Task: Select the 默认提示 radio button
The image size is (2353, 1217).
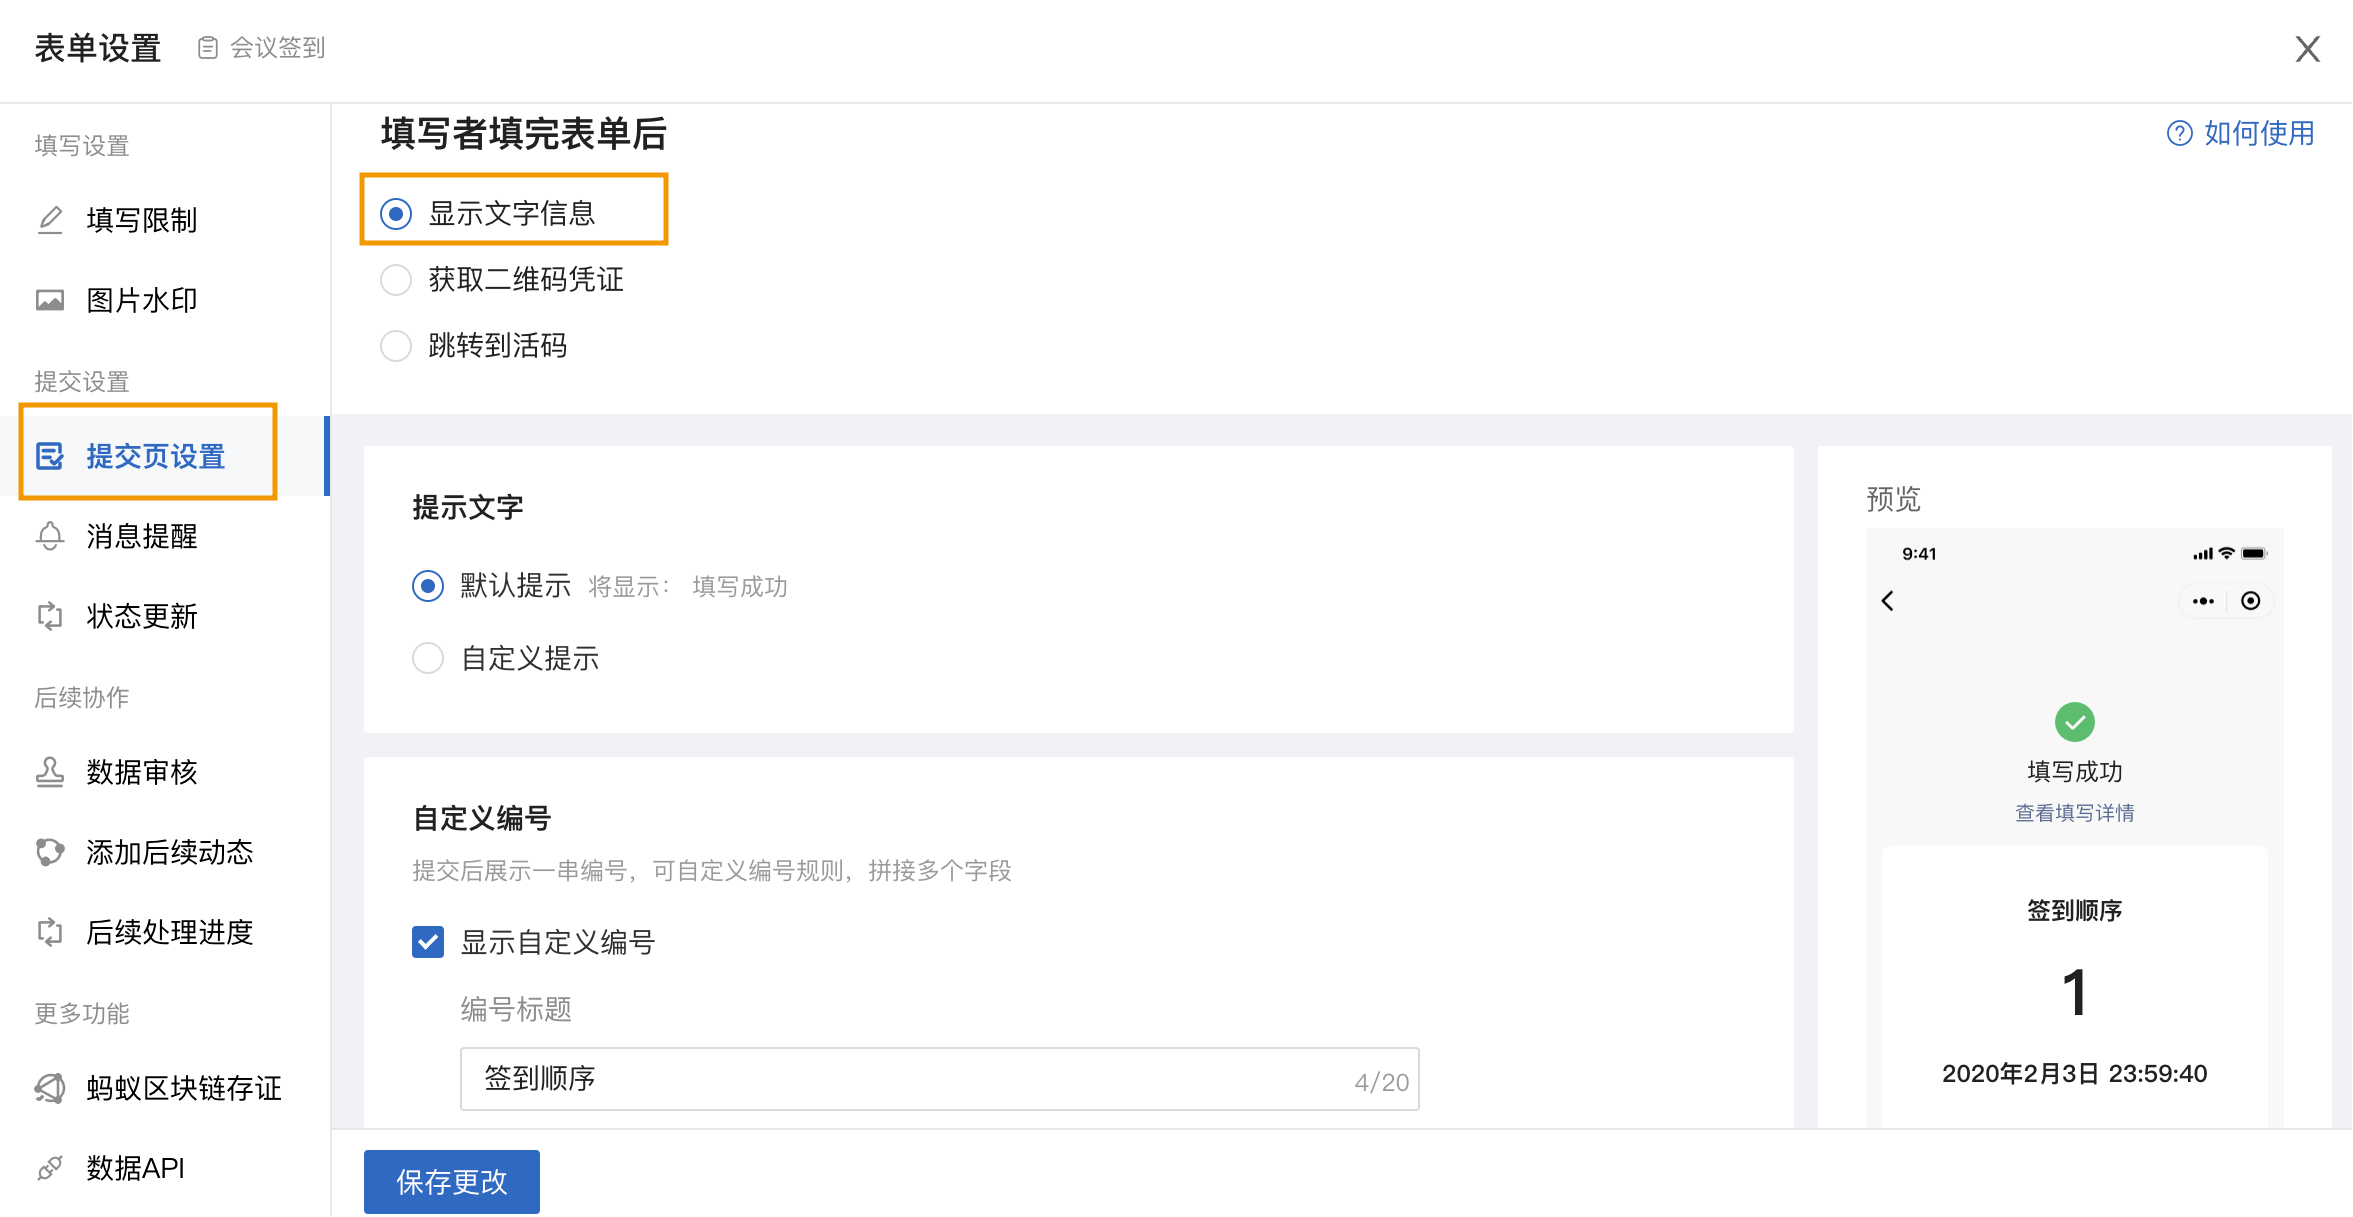Action: click(428, 586)
